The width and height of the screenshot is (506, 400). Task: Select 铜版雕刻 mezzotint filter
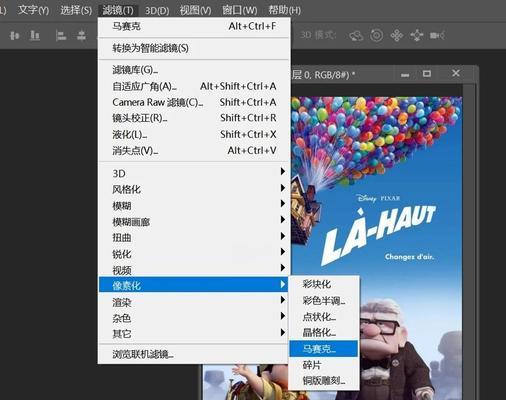point(324,380)
